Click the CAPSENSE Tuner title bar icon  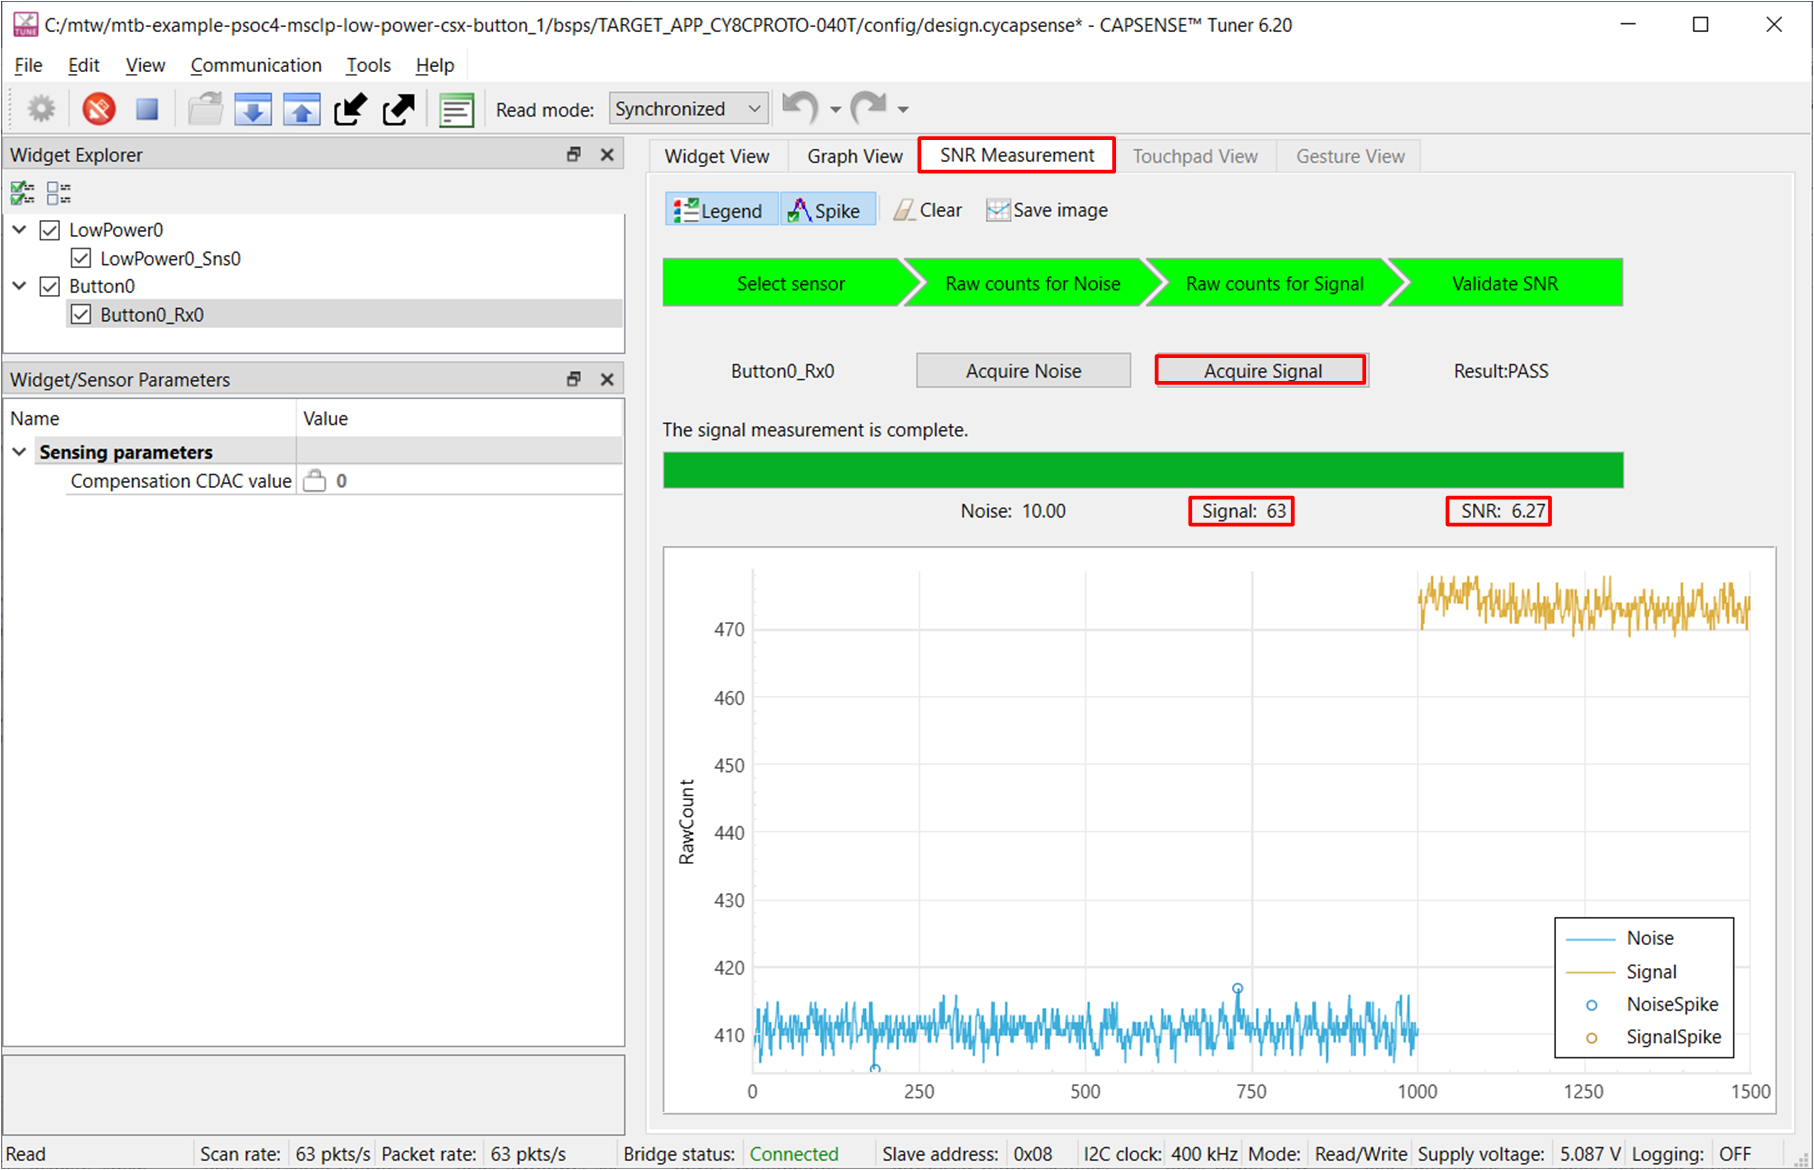pos(24,24)
